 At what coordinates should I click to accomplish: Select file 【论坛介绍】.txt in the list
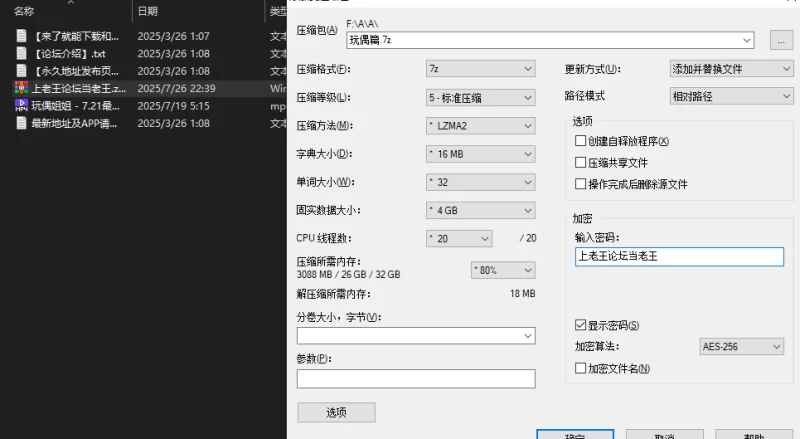click(x=68, y=54)
